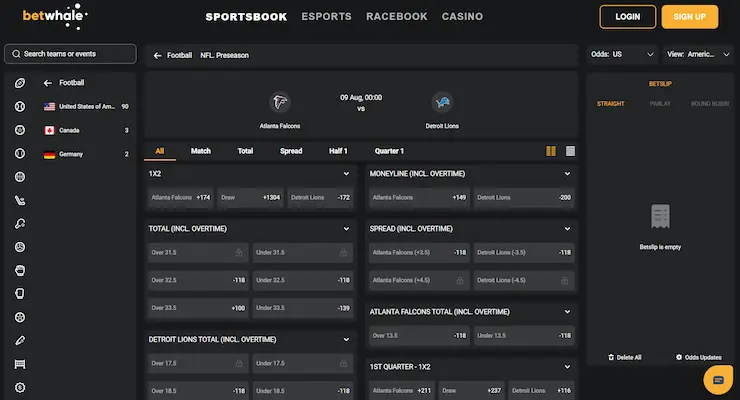The image size is (740, 400).
Task: Open United States of America leagues
Action: point(86,107)
